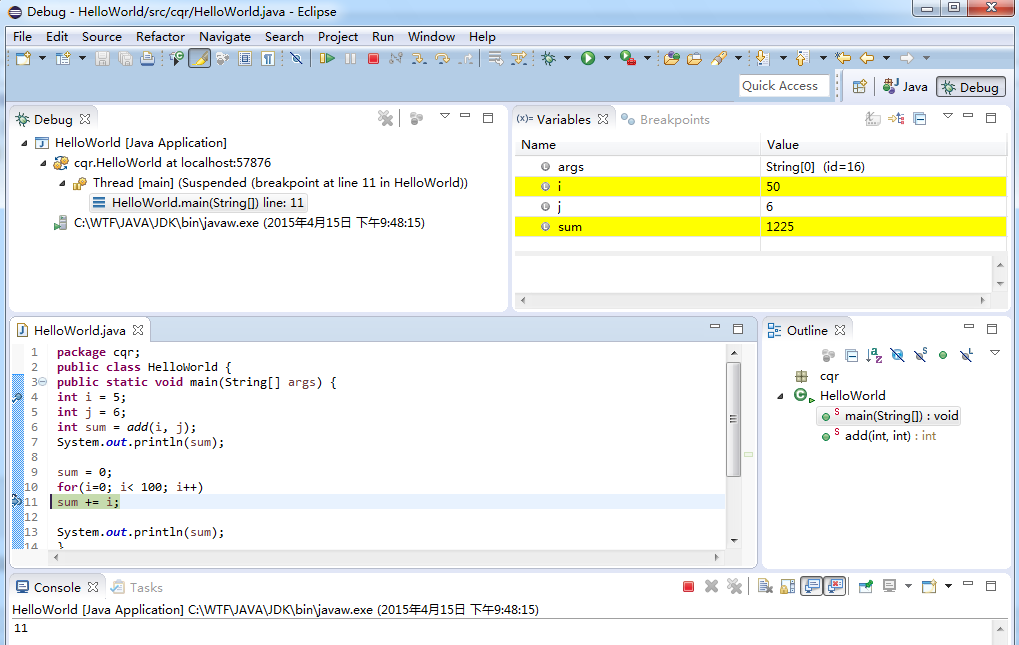Click Debug perspective button
The width and height of the screenshot is (1019, 645).
tap(971, 86)
